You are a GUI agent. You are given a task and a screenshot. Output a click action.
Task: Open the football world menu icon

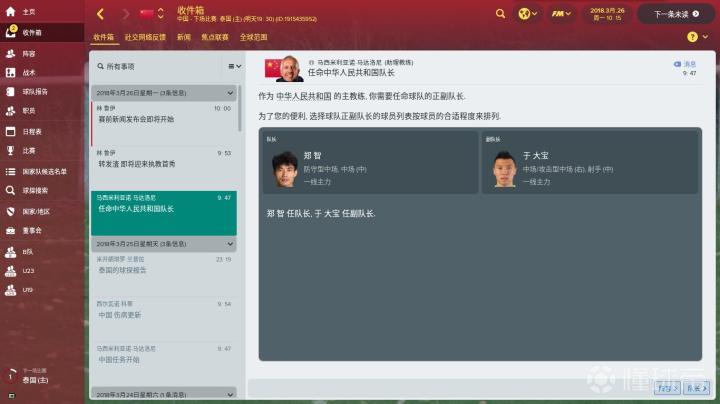point(527,14)
